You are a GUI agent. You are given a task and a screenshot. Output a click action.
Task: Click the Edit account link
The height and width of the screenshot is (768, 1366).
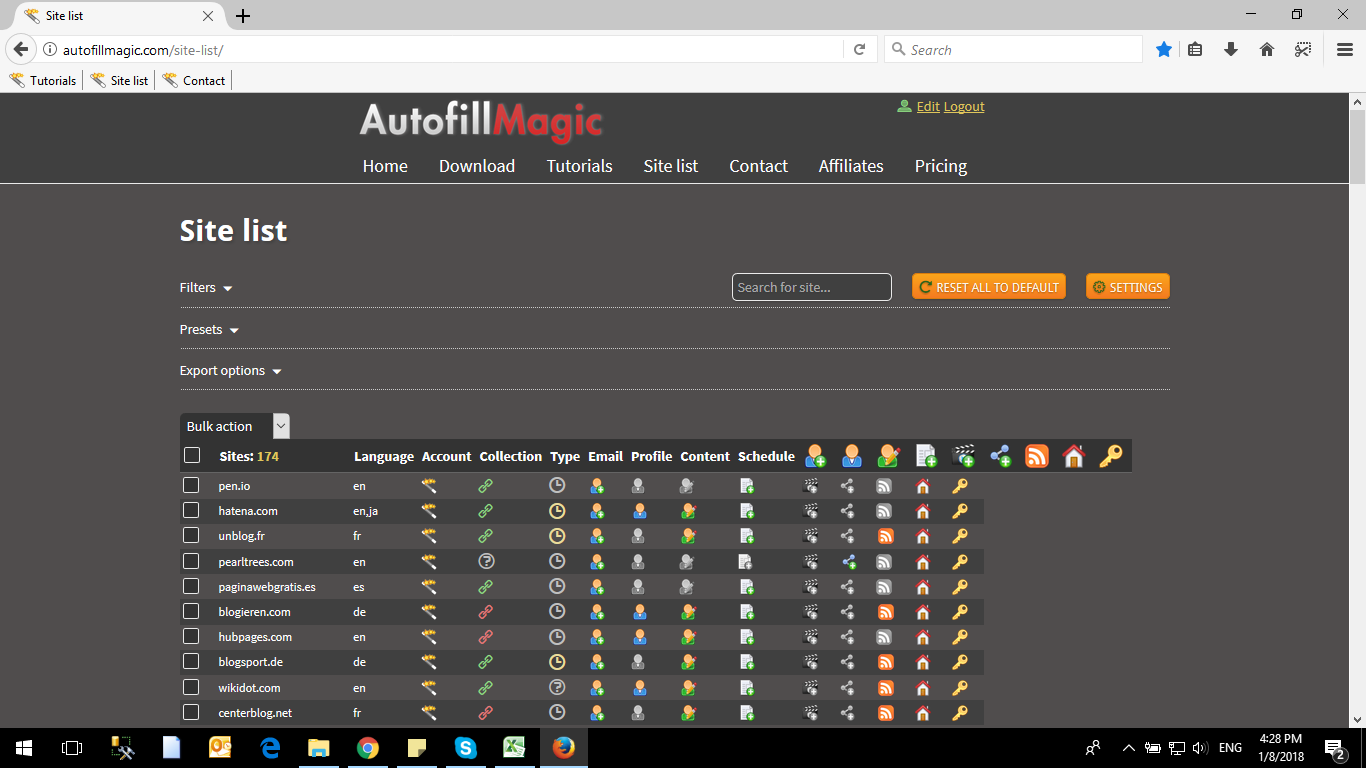[x=928, y=107]
